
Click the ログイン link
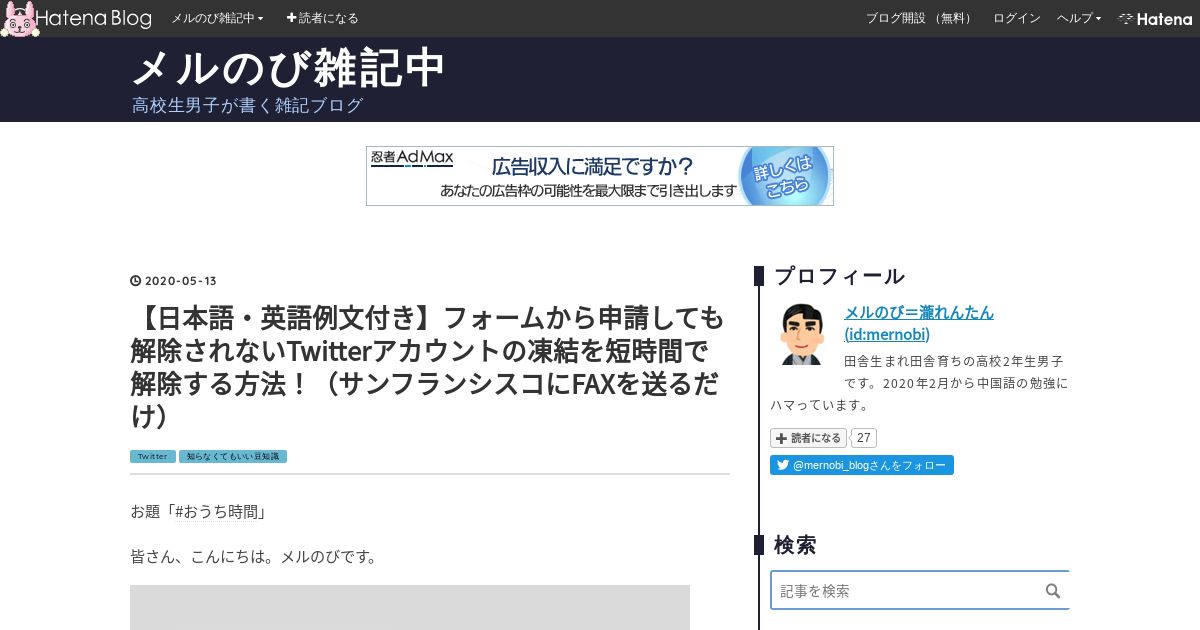(1016, 18)
